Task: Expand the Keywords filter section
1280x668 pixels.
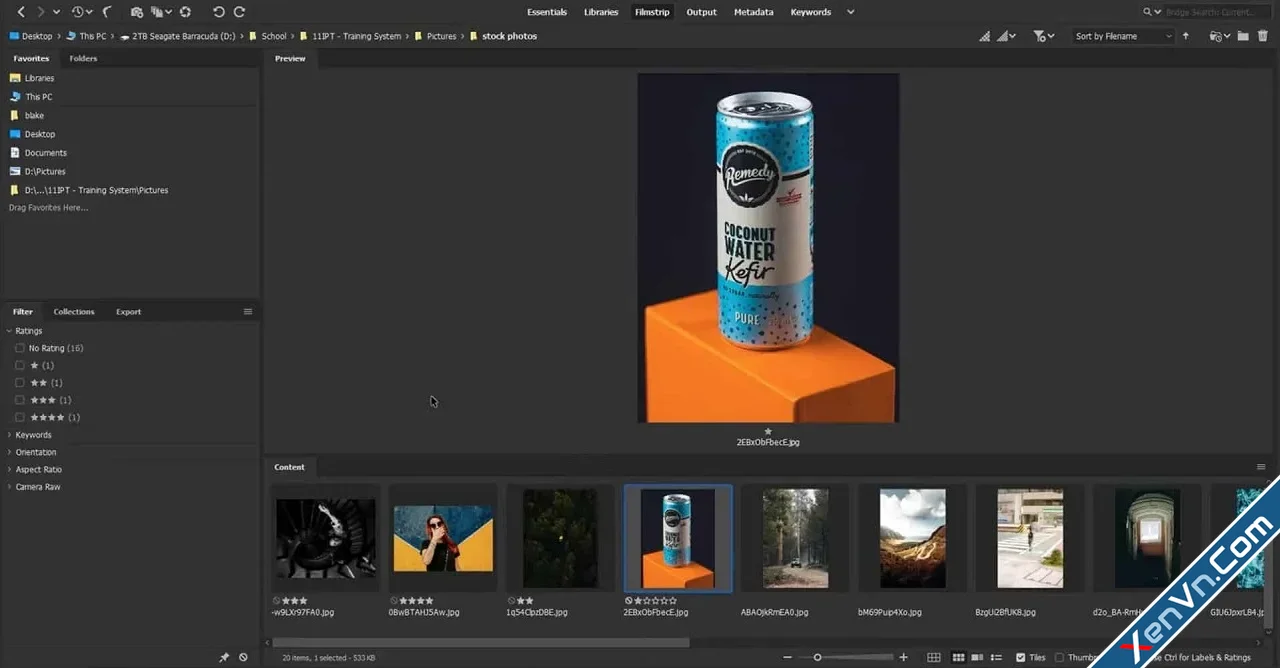Action: (x=9, y=435)
